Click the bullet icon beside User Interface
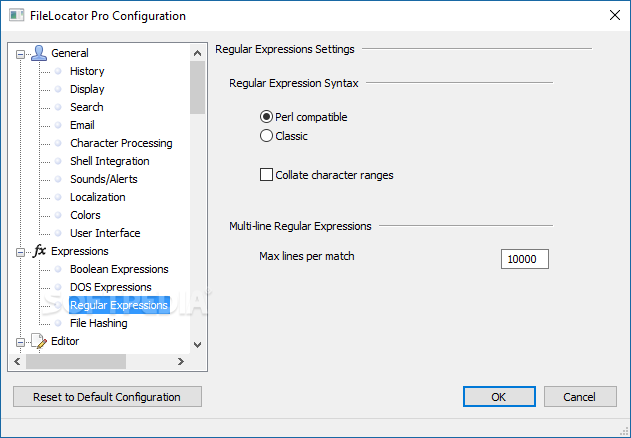 pos(58,233)
